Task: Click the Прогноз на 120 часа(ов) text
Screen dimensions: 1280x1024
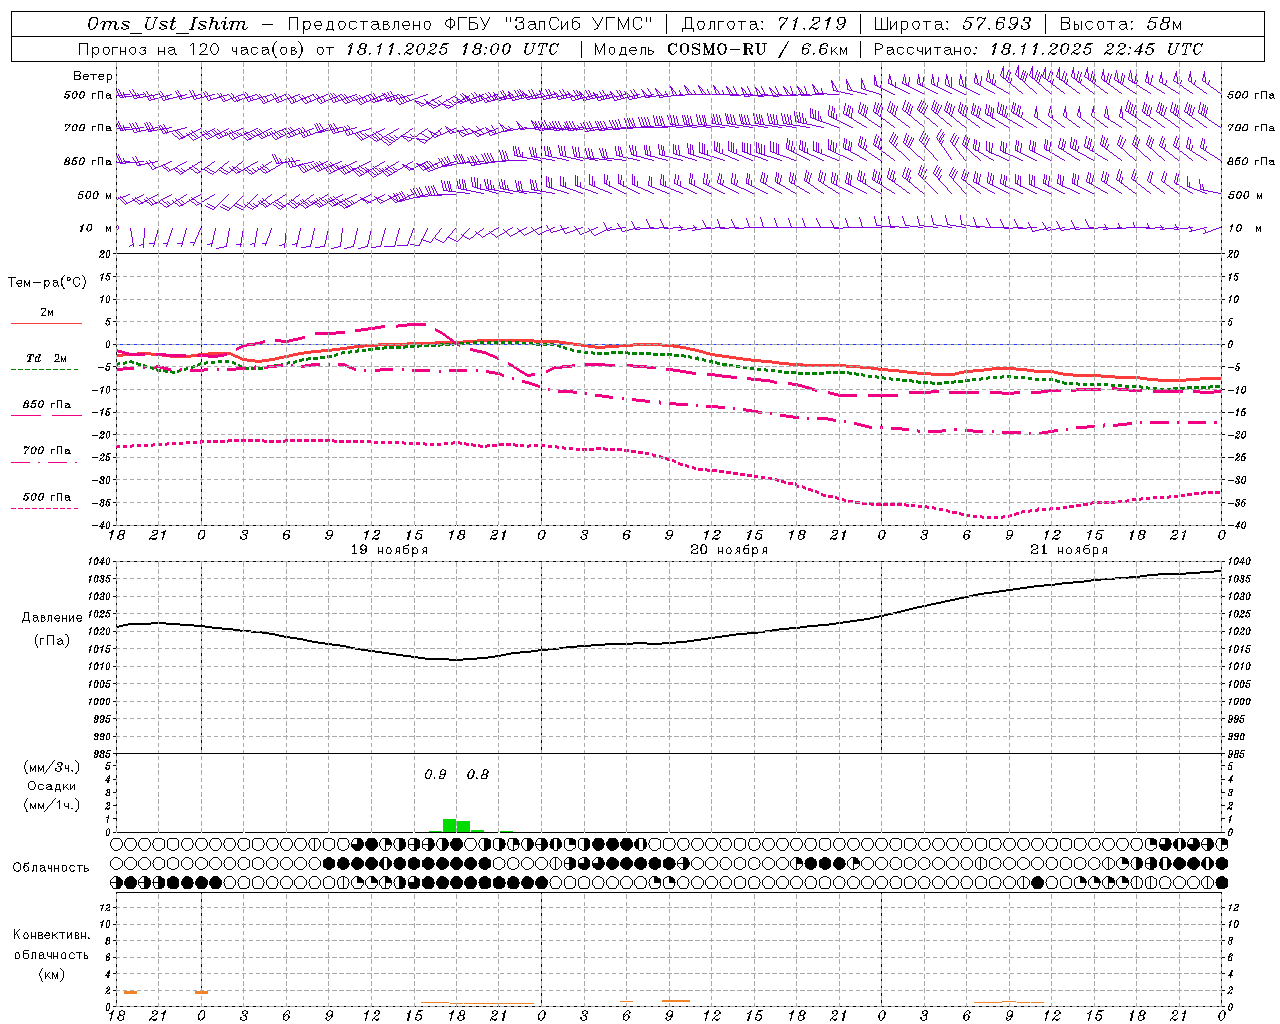Action: (193, 49)
